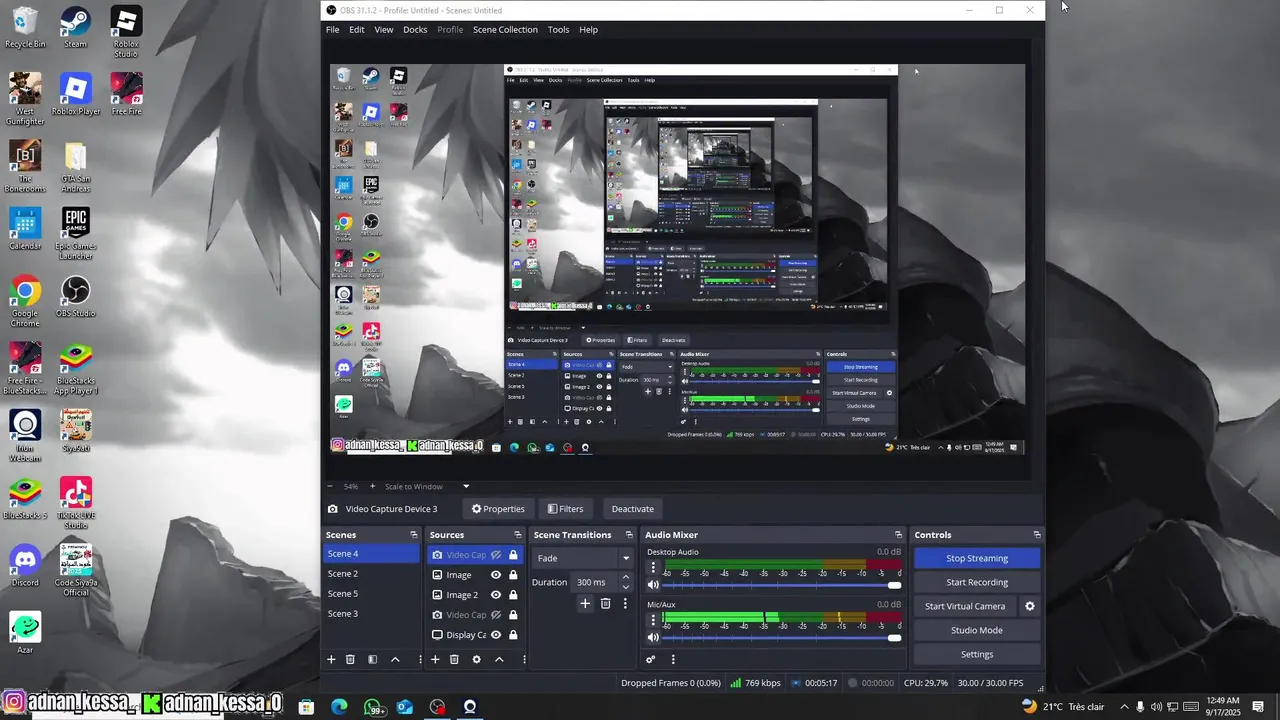The image size is (1280, 720).
Task: Open the View menu
Action: (384, 29)
